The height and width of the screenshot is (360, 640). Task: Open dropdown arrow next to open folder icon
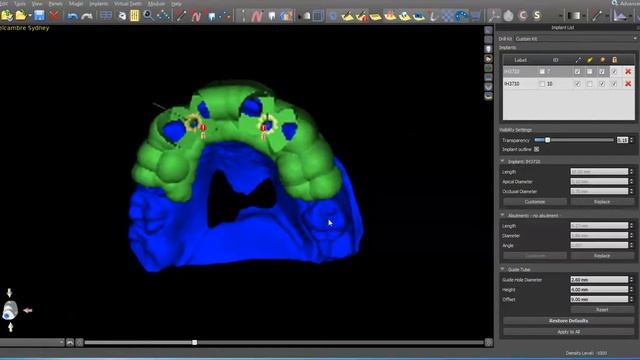[x=30, y=16]
